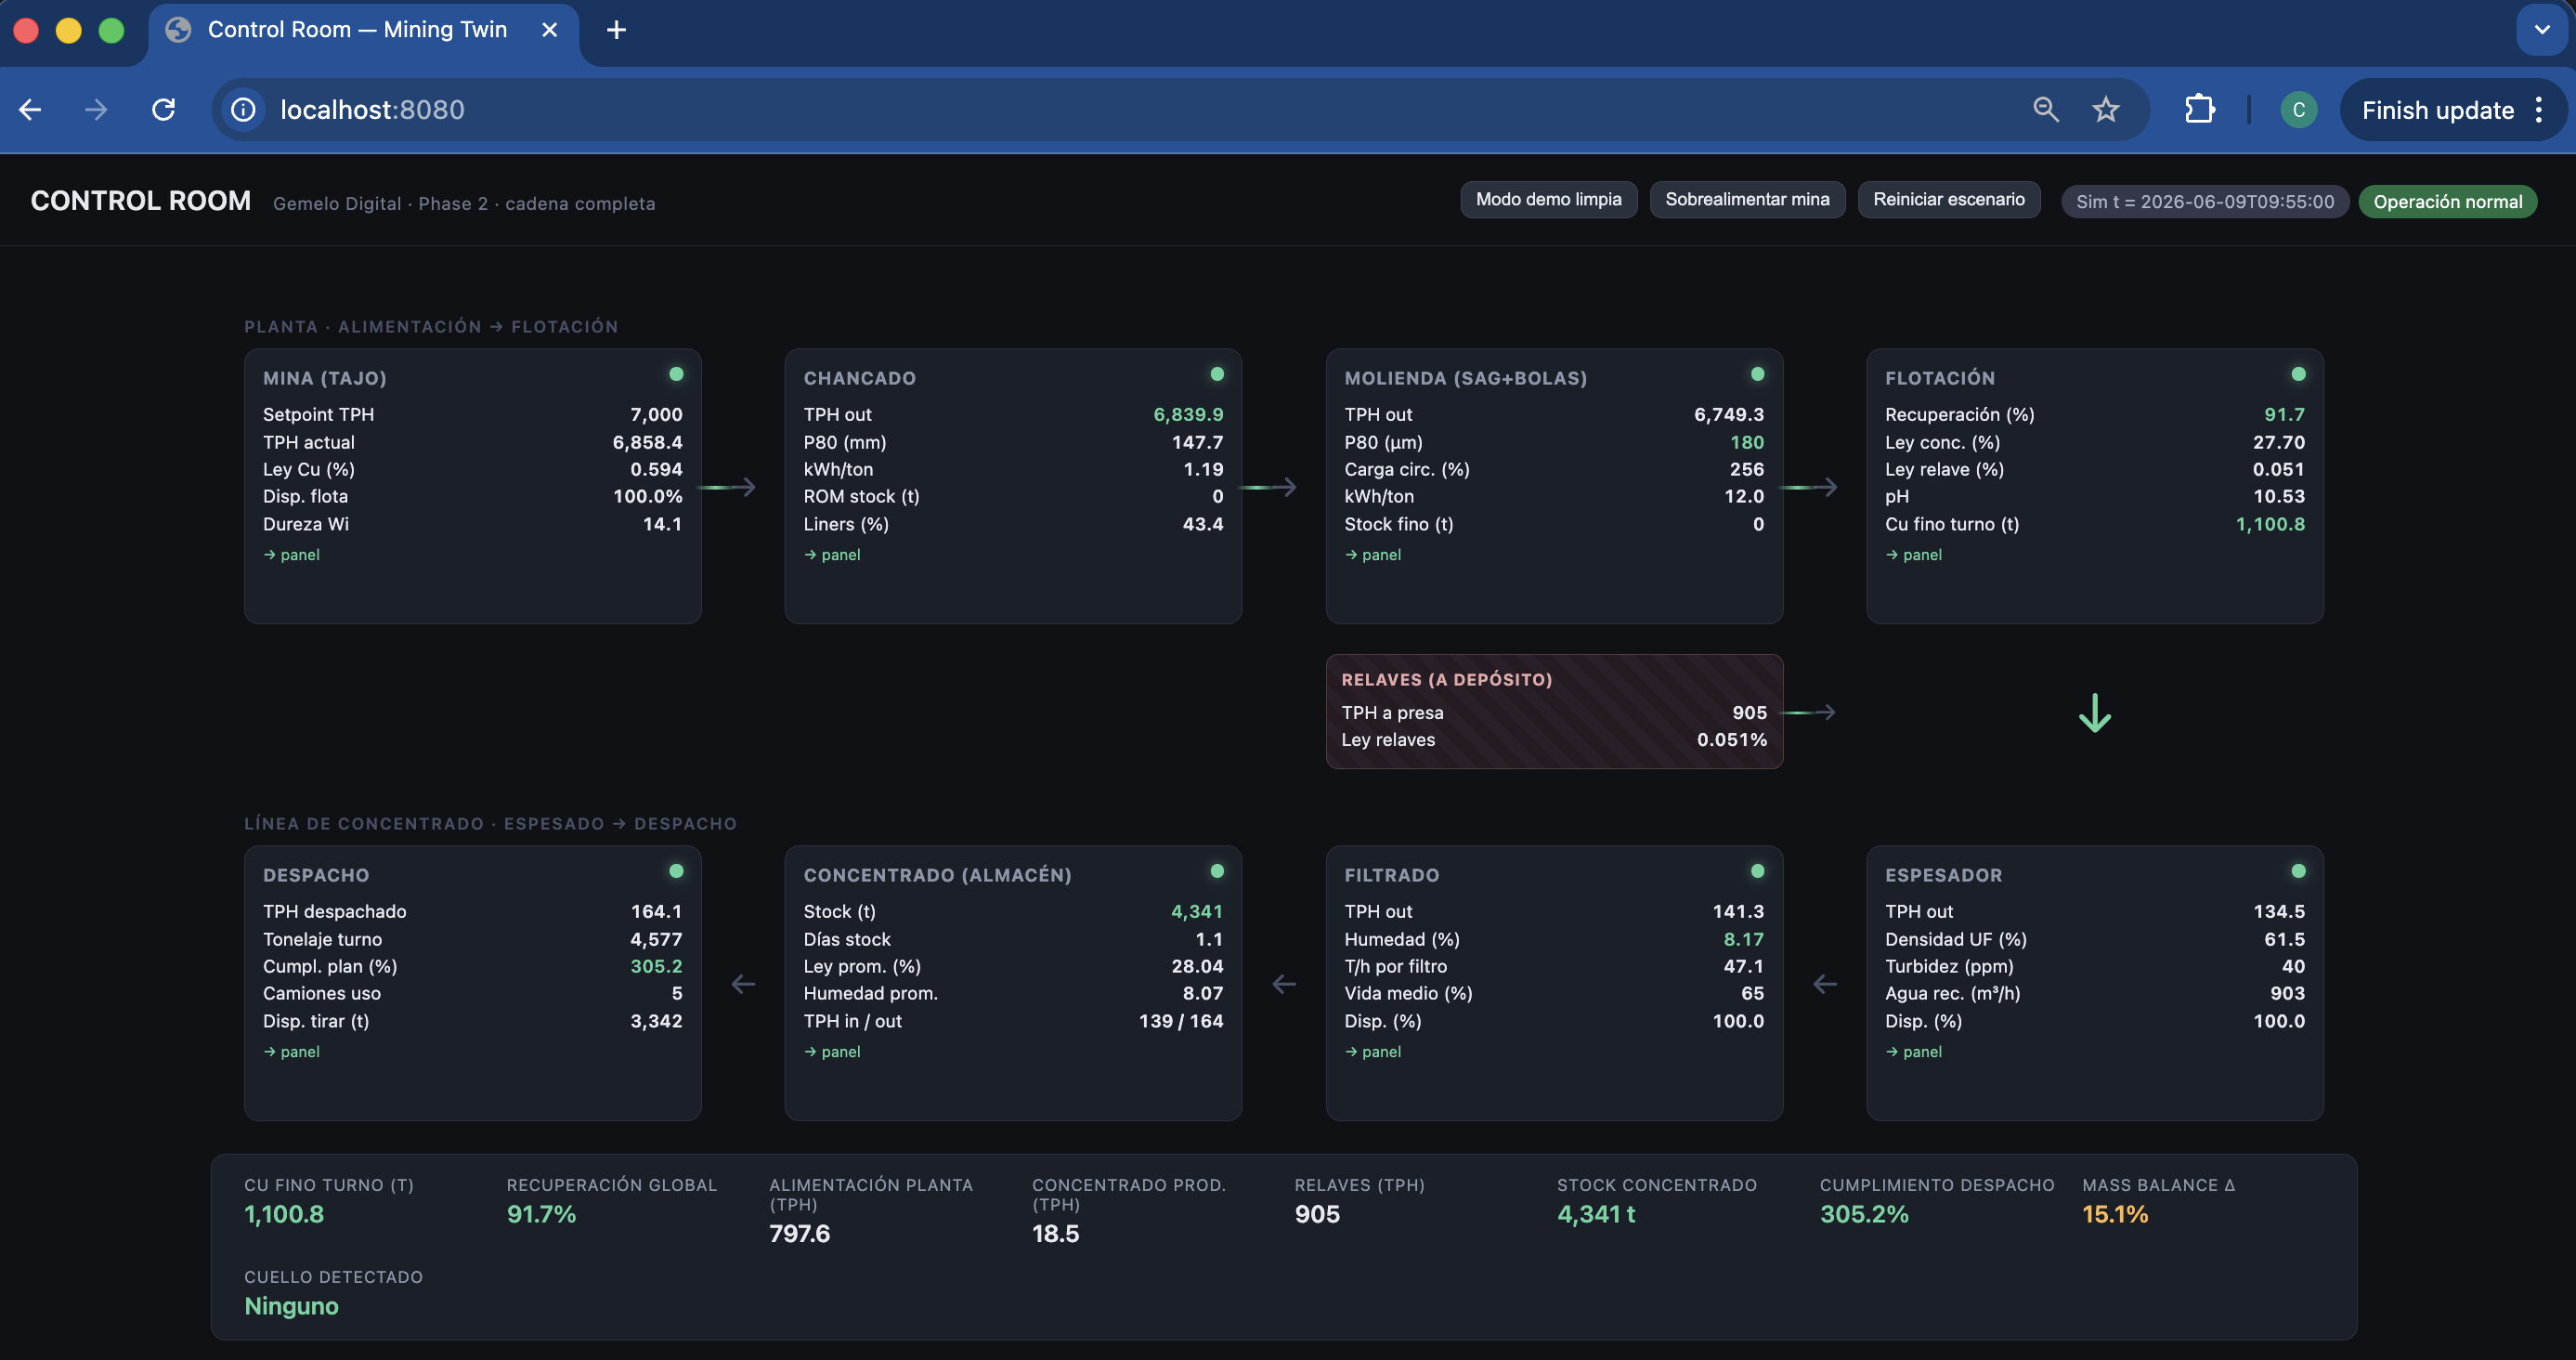Click the arrow from Chancado to Molienda
The image size is (2576, 1360).
[1268, 487]
